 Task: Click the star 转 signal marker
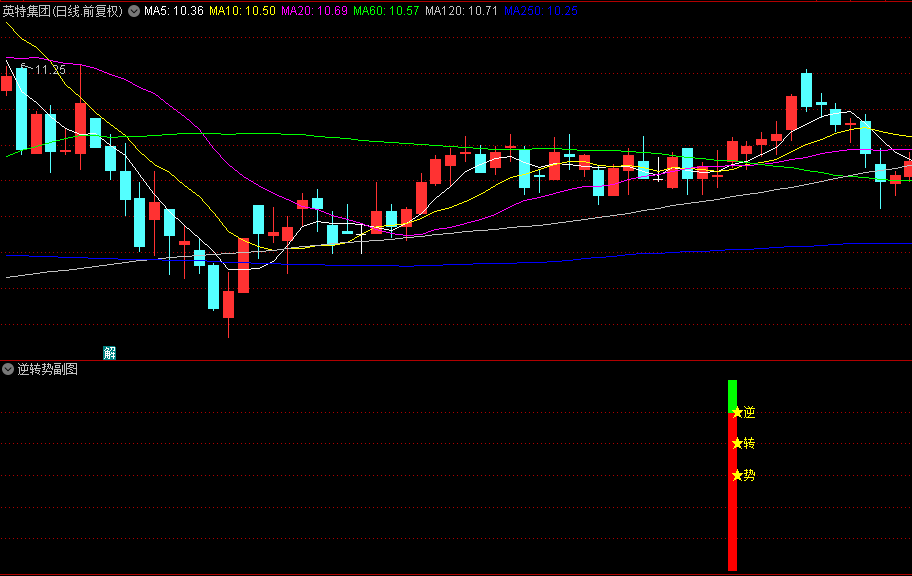[x=743, y=443]
